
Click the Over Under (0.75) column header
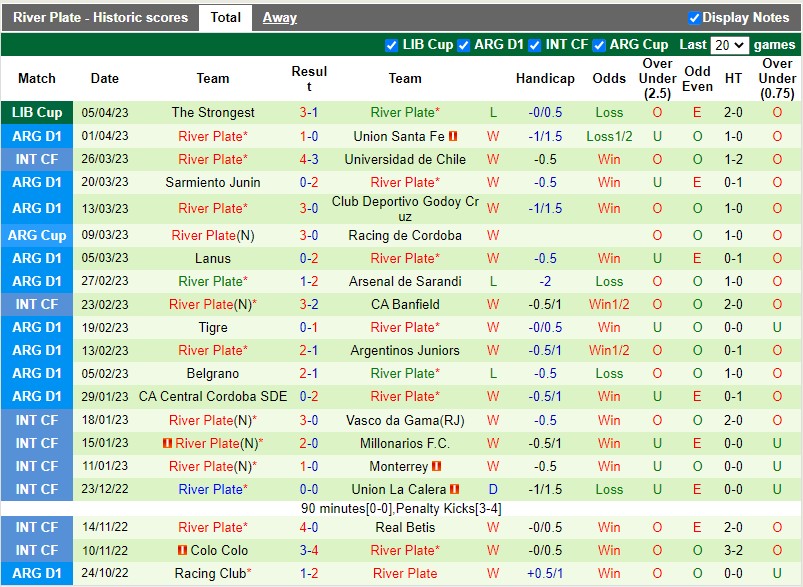[777, 78]
